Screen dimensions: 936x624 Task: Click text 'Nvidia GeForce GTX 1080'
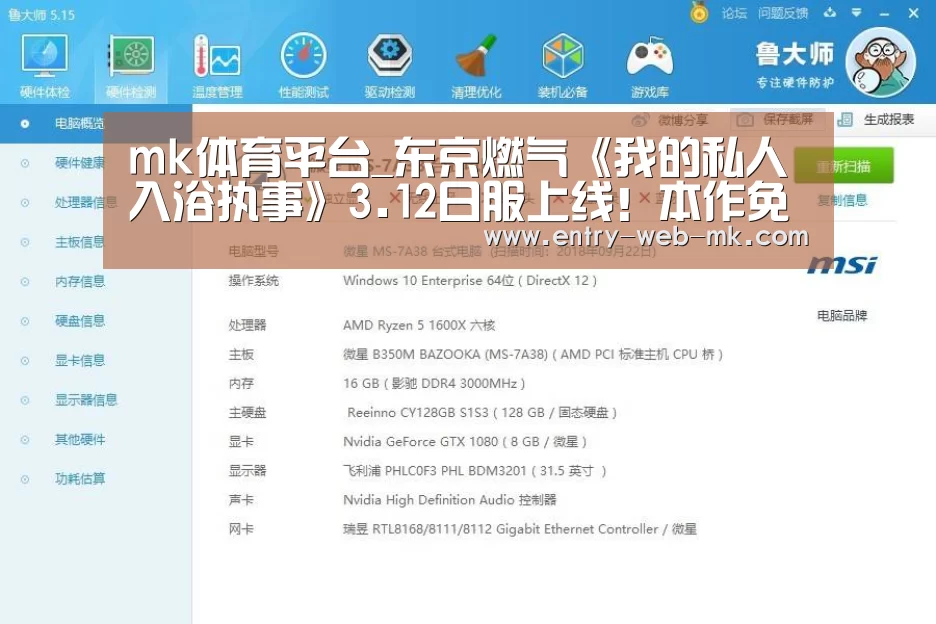click(420, 442)
